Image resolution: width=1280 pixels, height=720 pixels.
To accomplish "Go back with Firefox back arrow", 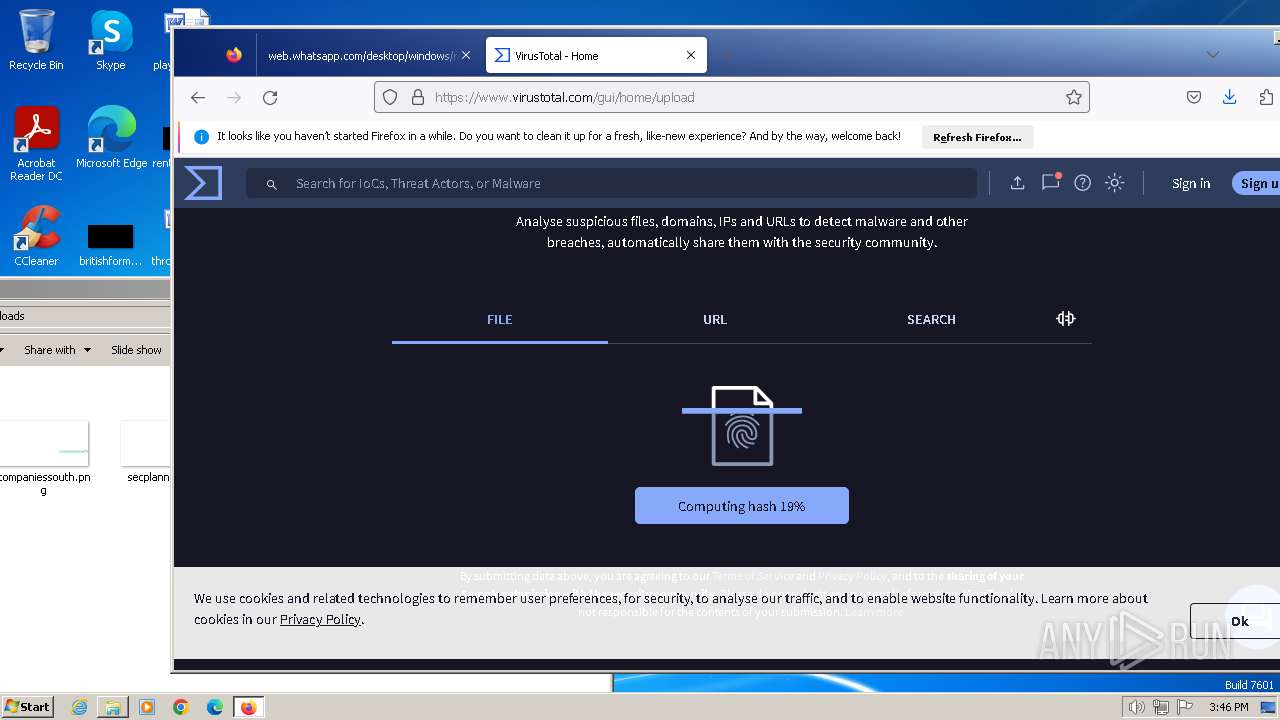I will click(198, 97).
